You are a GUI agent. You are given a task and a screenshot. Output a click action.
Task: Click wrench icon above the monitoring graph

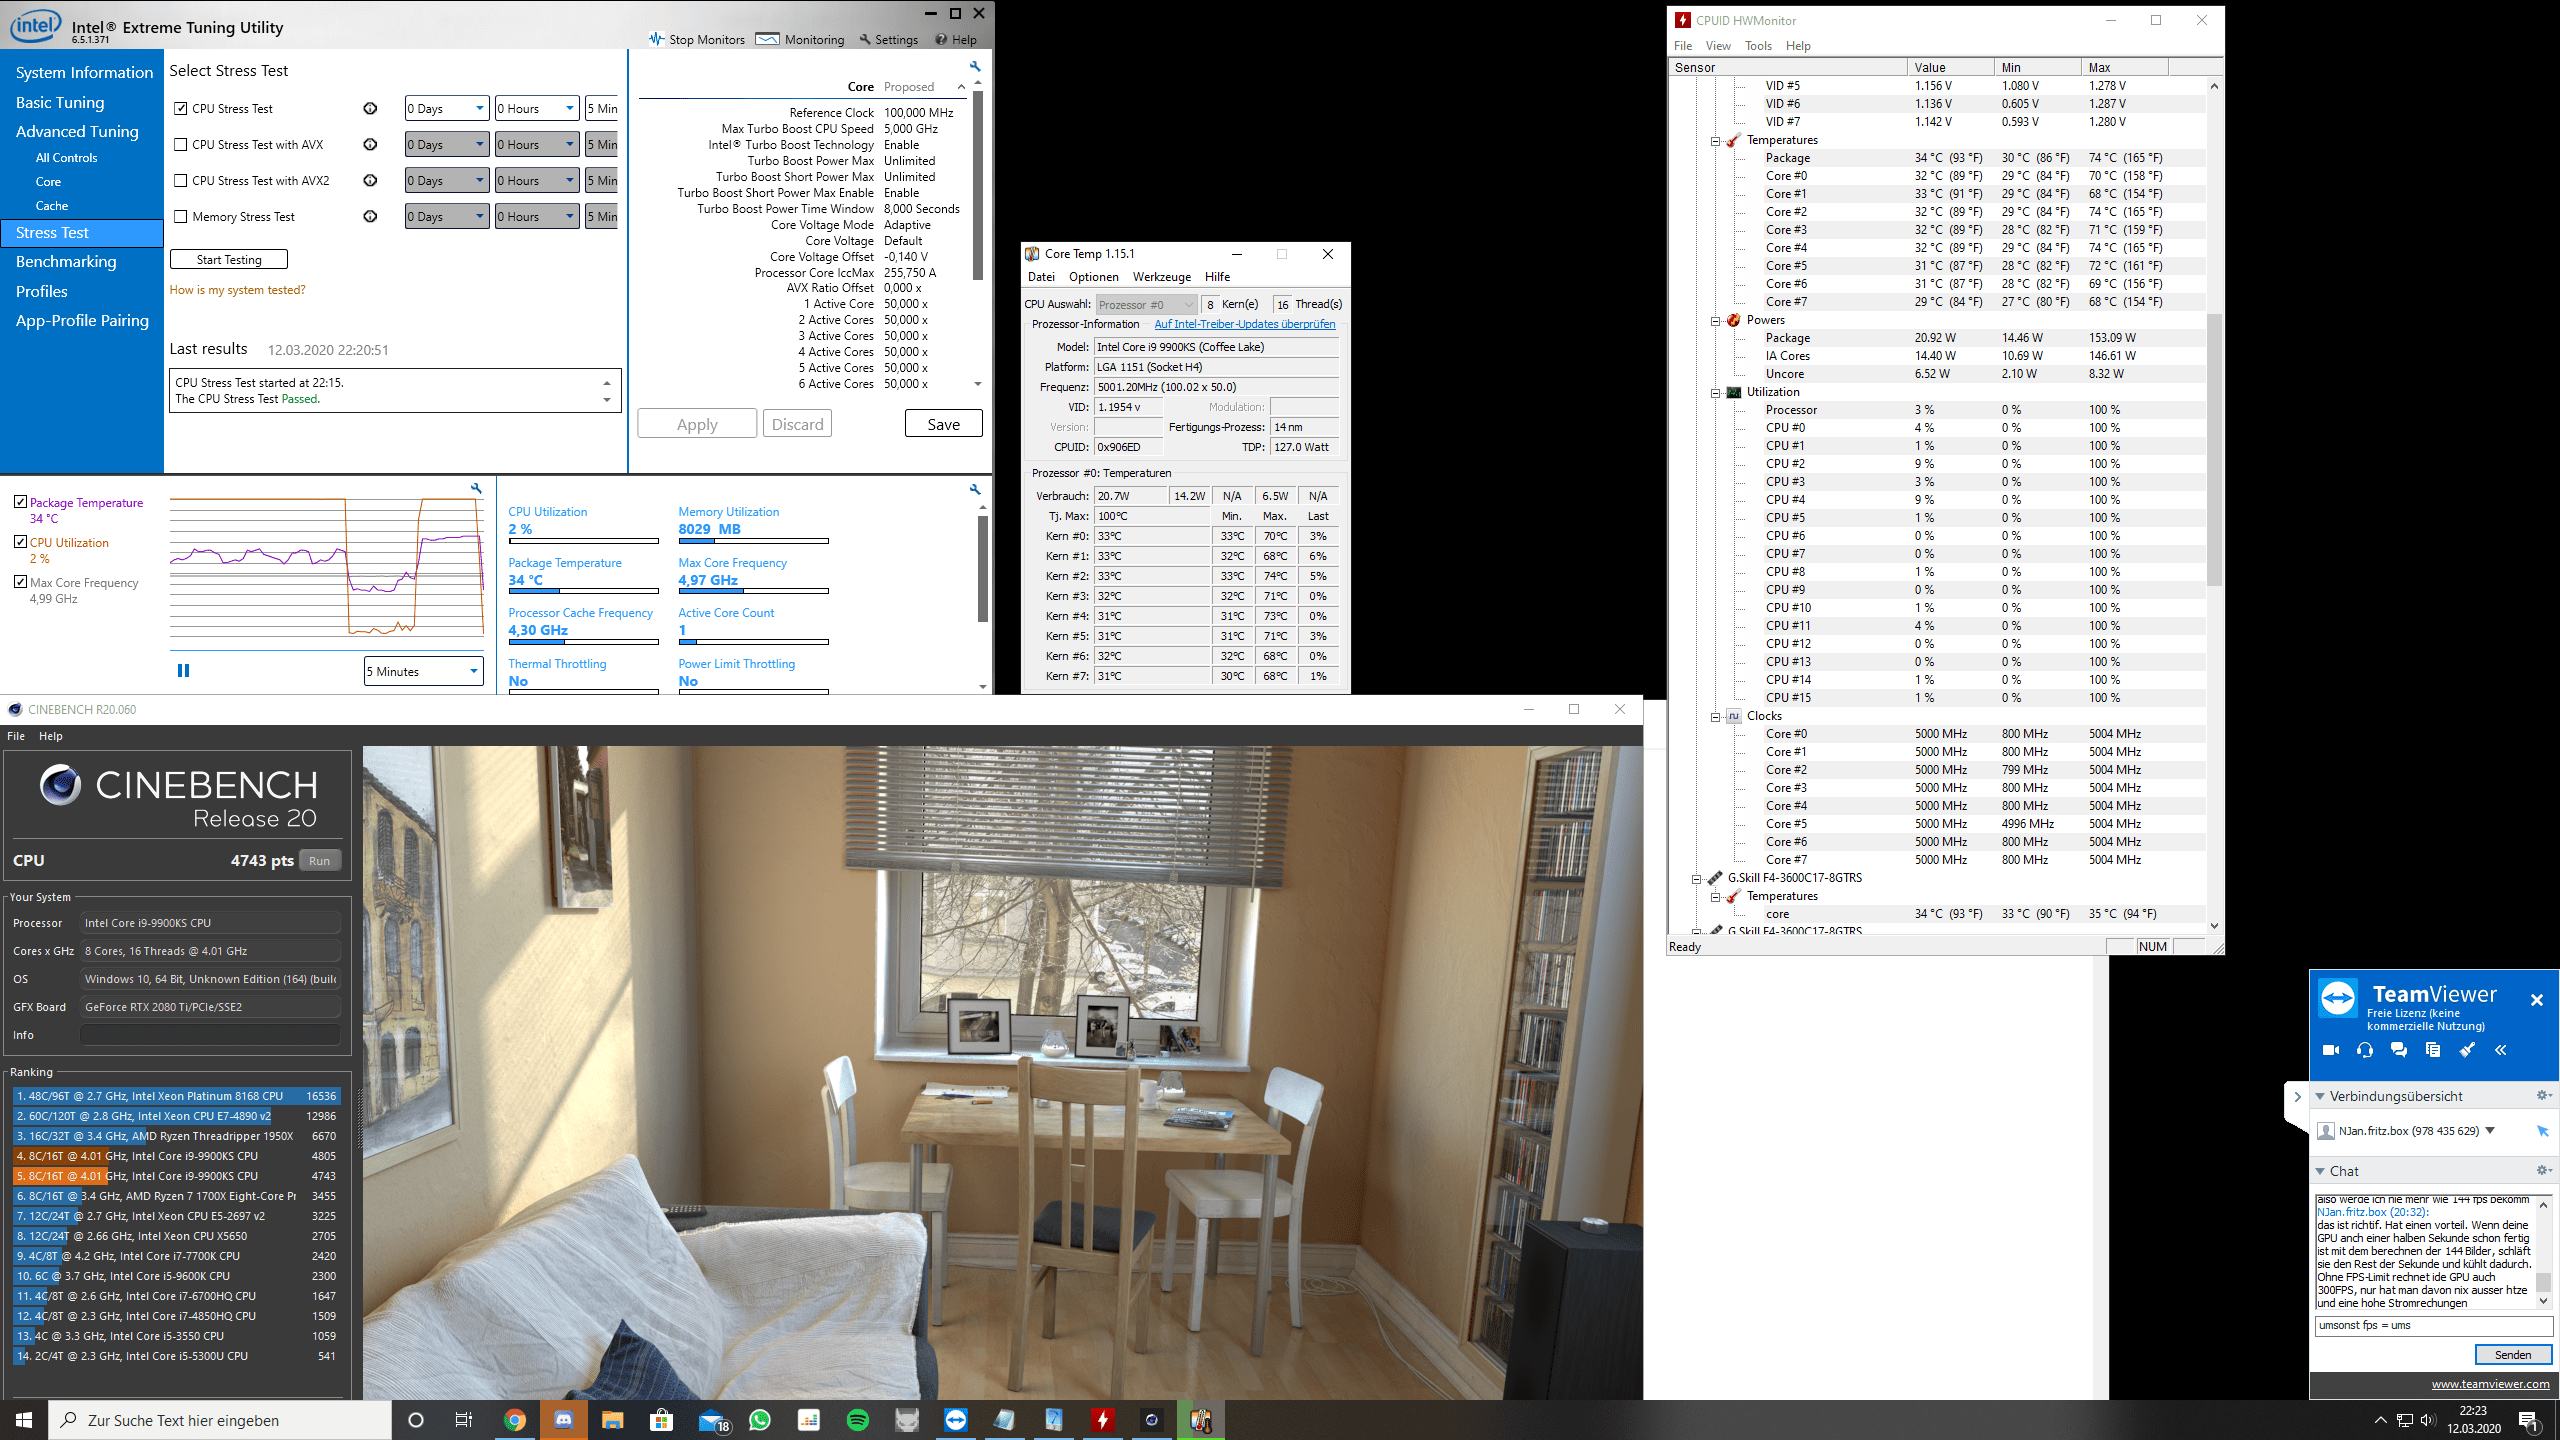click(x=477, y=488)
